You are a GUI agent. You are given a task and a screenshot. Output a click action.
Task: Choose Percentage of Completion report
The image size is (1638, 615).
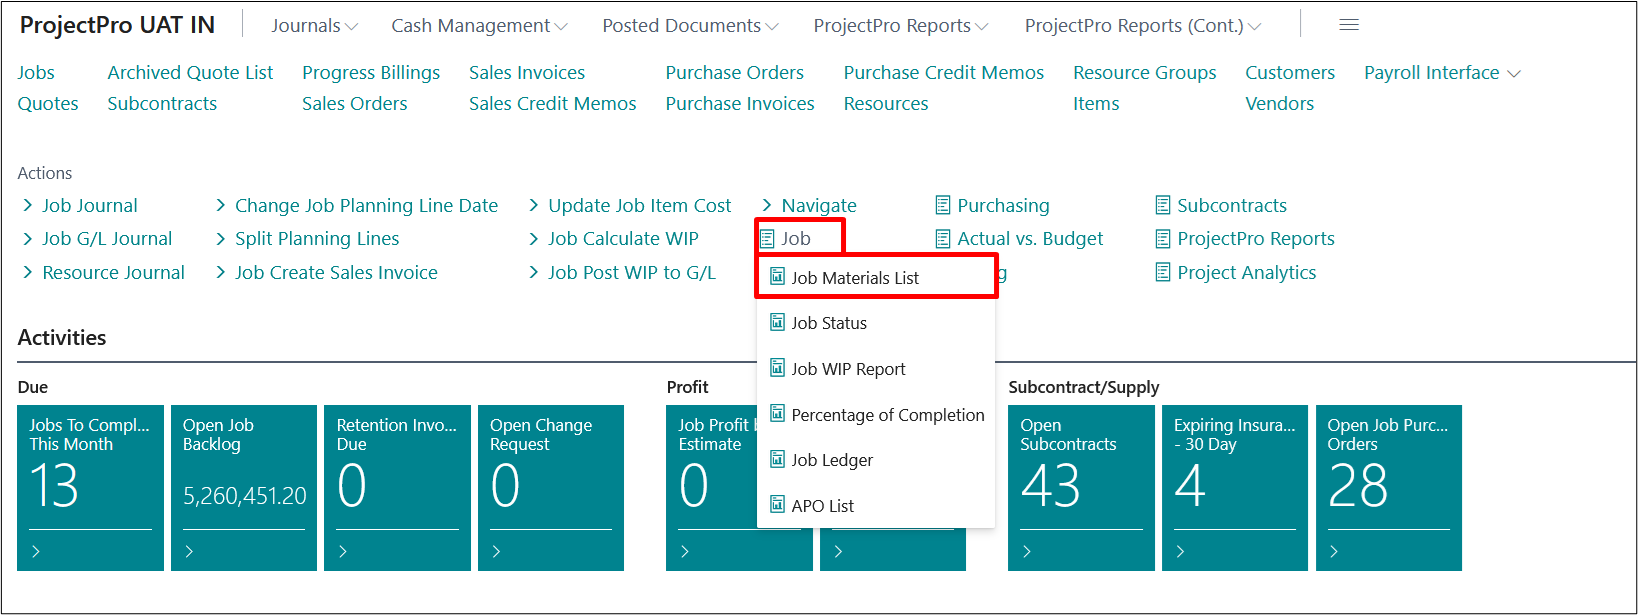coord(887,415)
